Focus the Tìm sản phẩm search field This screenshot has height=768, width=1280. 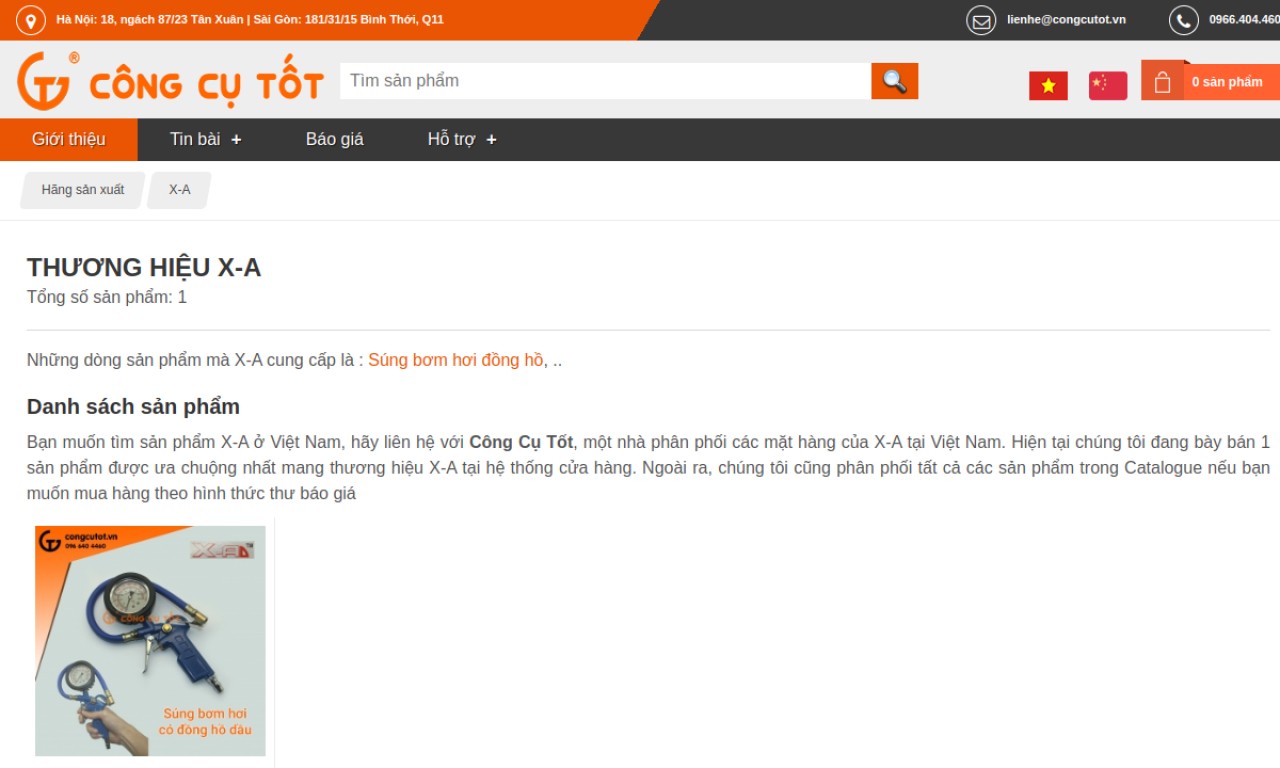[x=605, y=81]
